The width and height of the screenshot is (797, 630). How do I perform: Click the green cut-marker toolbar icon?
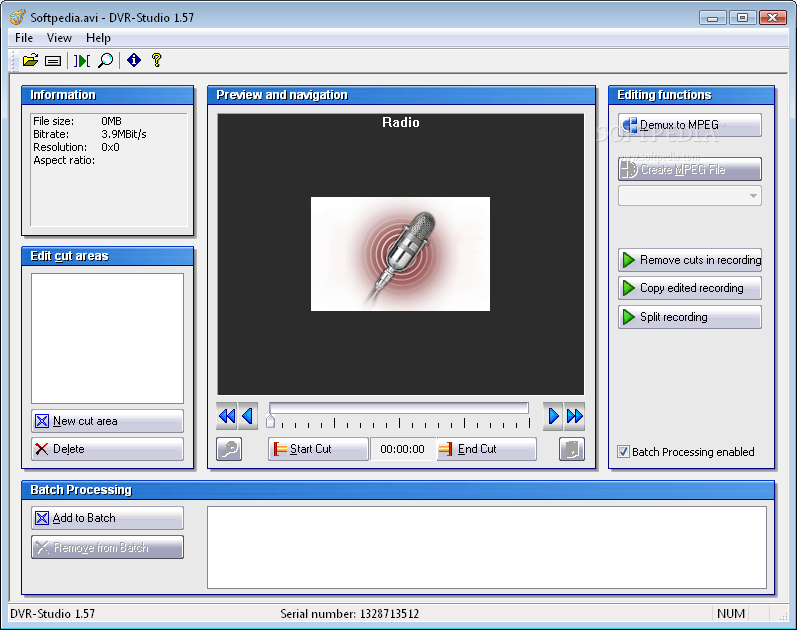point(82,61)
